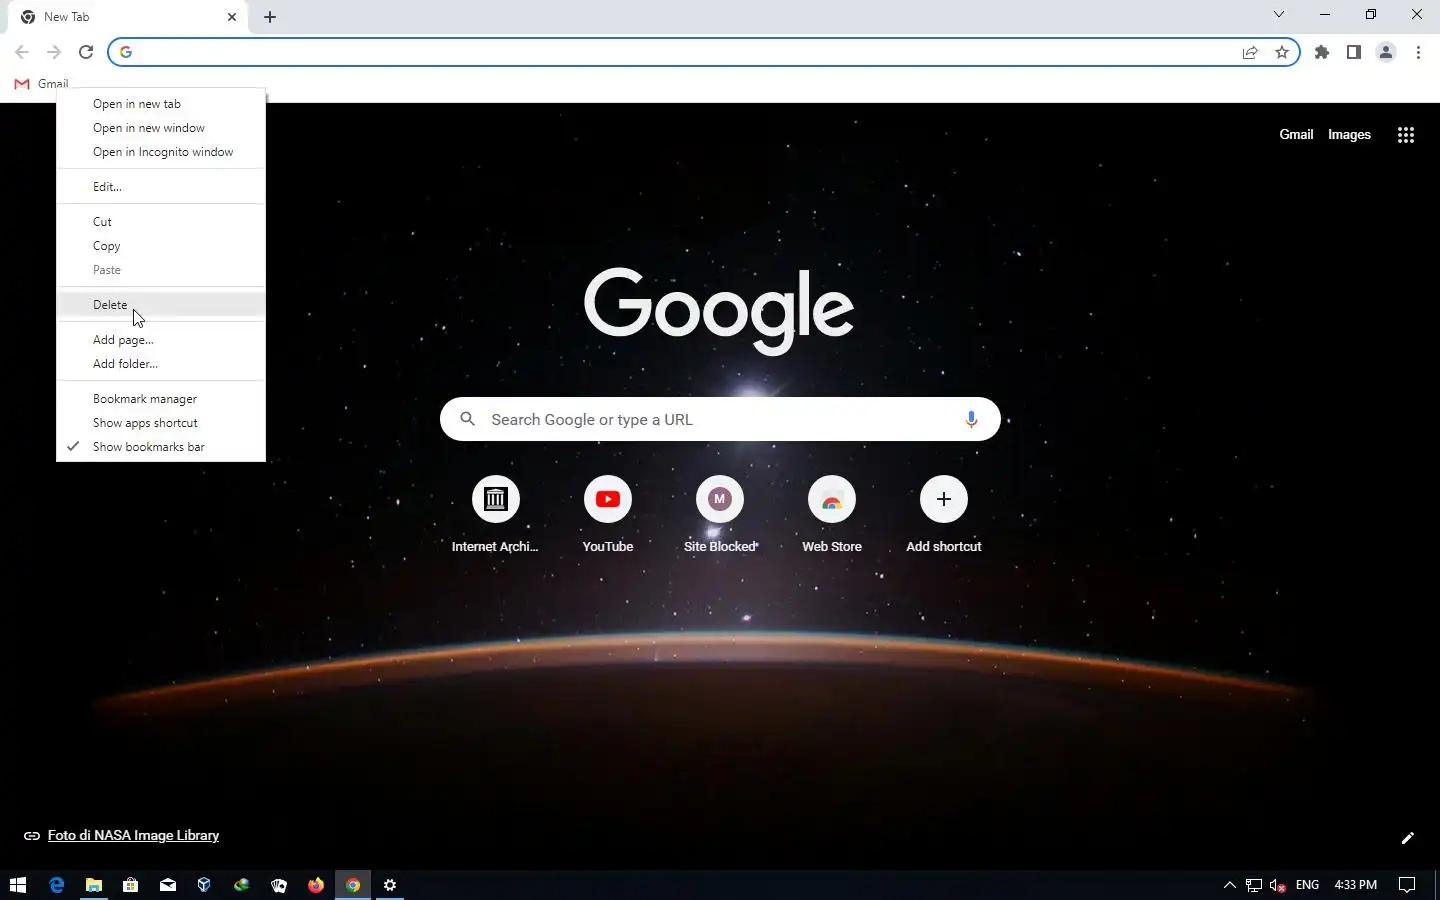Open the Extensions puzzle icon
The height and width of the screenshot is (900, 1440).
tap(1322, 52)
